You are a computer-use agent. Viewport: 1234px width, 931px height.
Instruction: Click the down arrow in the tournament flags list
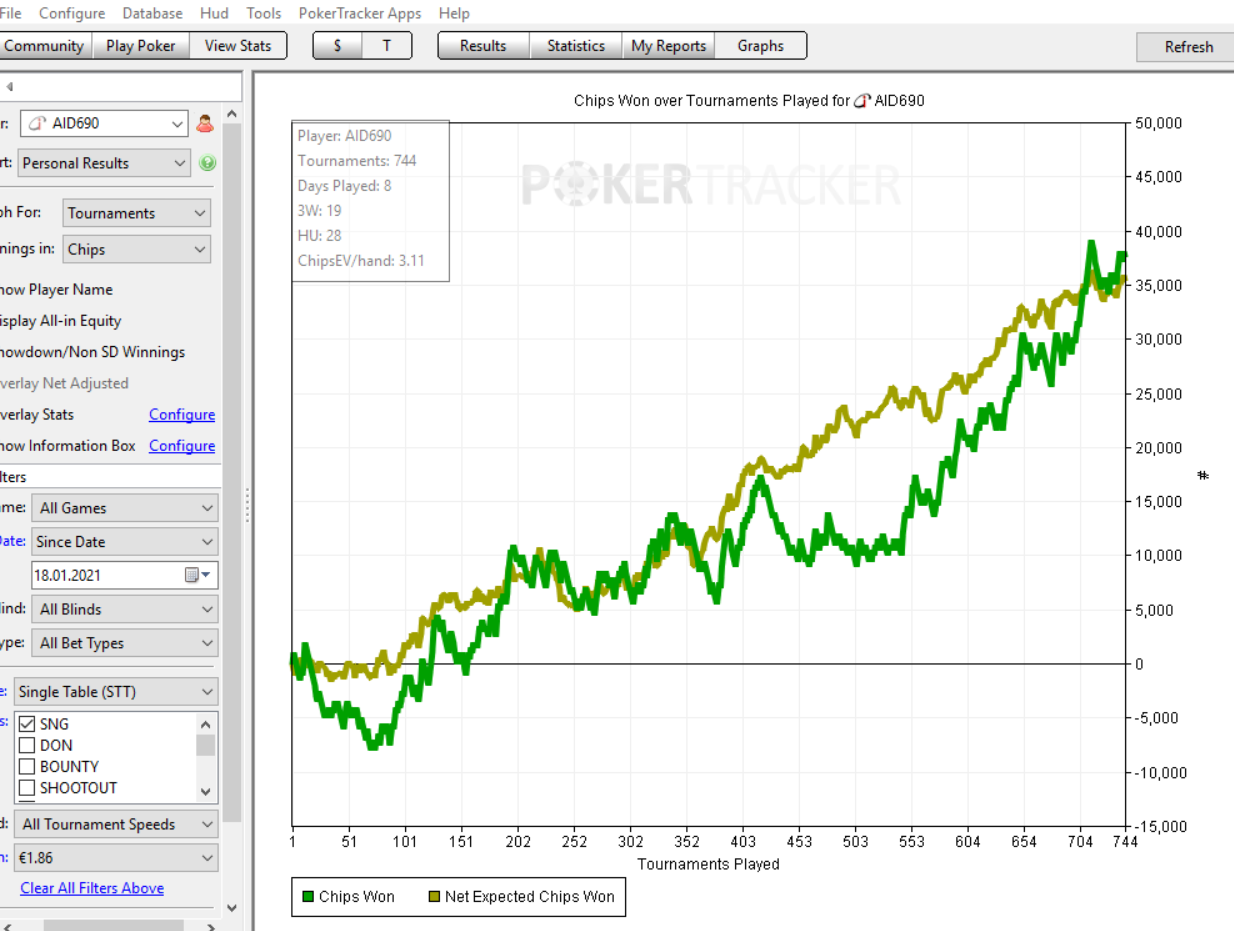[206, 791]
